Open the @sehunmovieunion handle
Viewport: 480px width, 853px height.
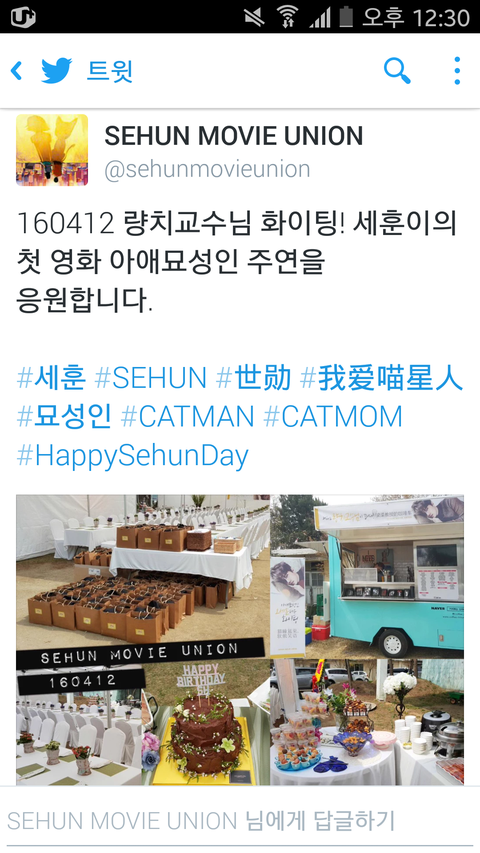pyautogui.click(x=207, y=169)
